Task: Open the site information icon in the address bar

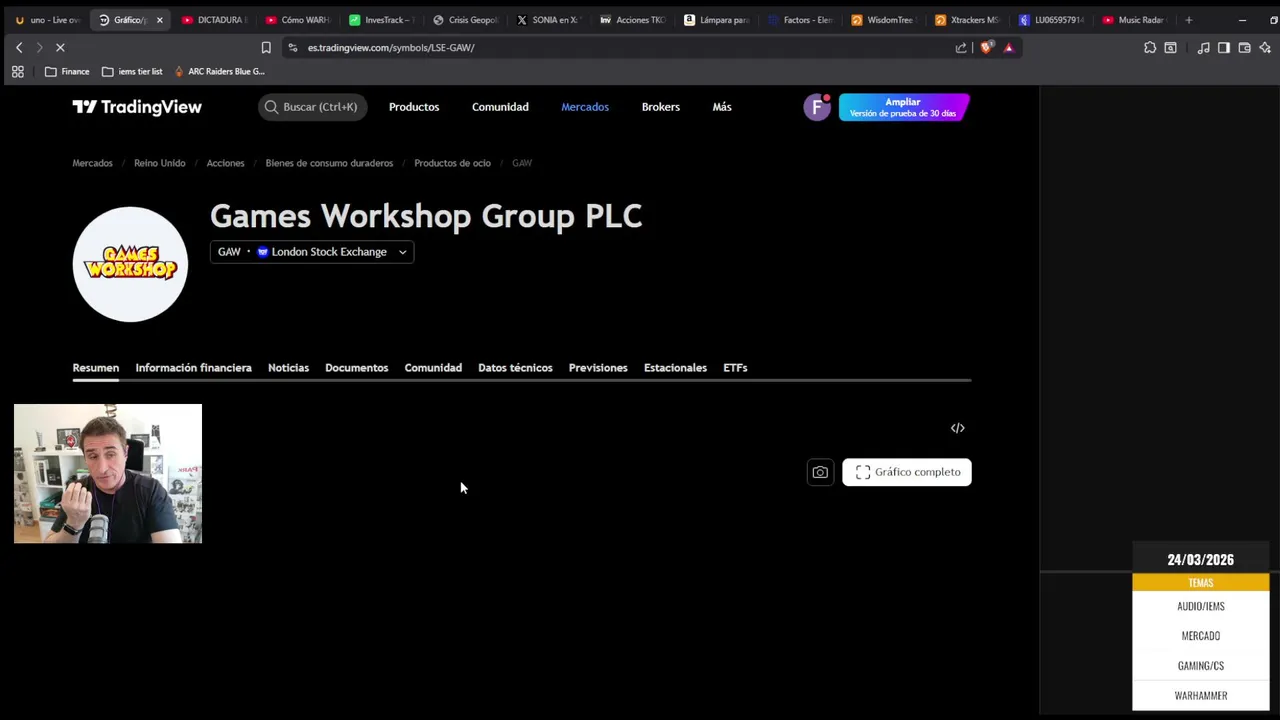Action: (293, 47)
